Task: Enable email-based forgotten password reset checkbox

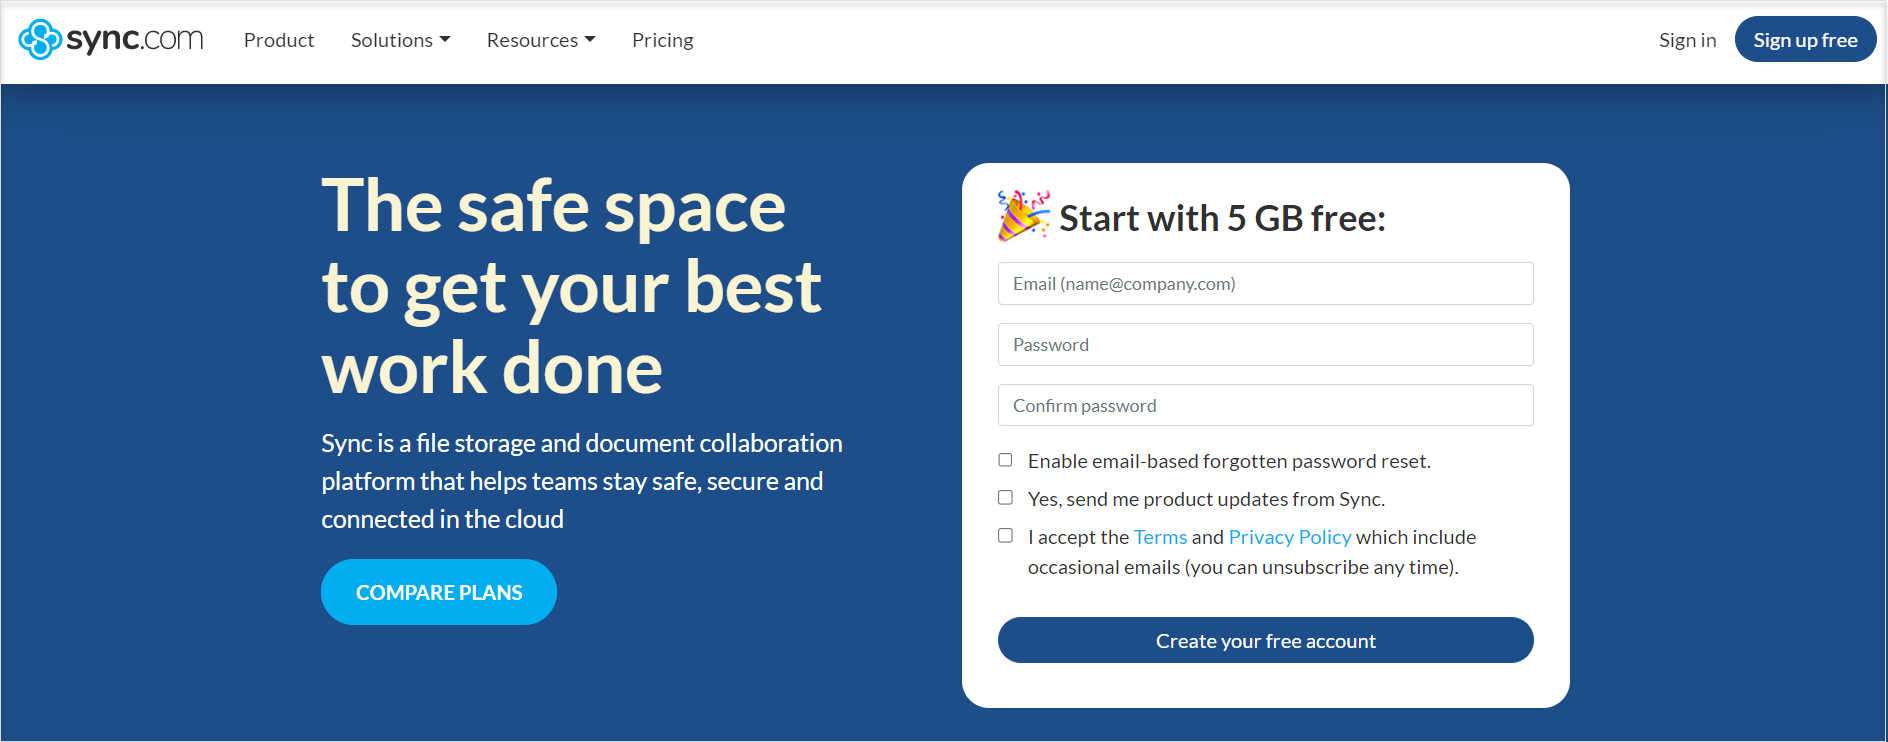Action: tap(1005, 460)
